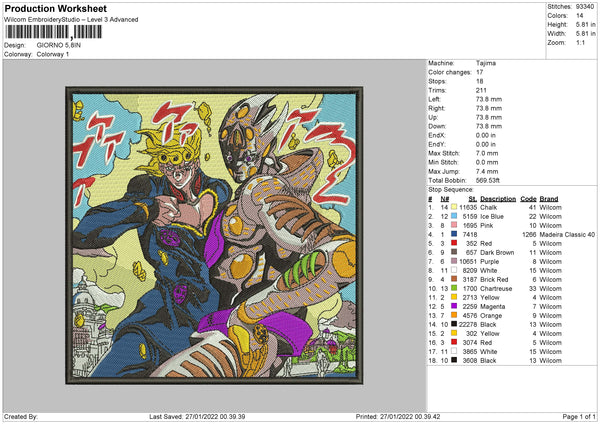Click the Color changes value '17'
Screen dimensions: 600x424
click(479, 72)
